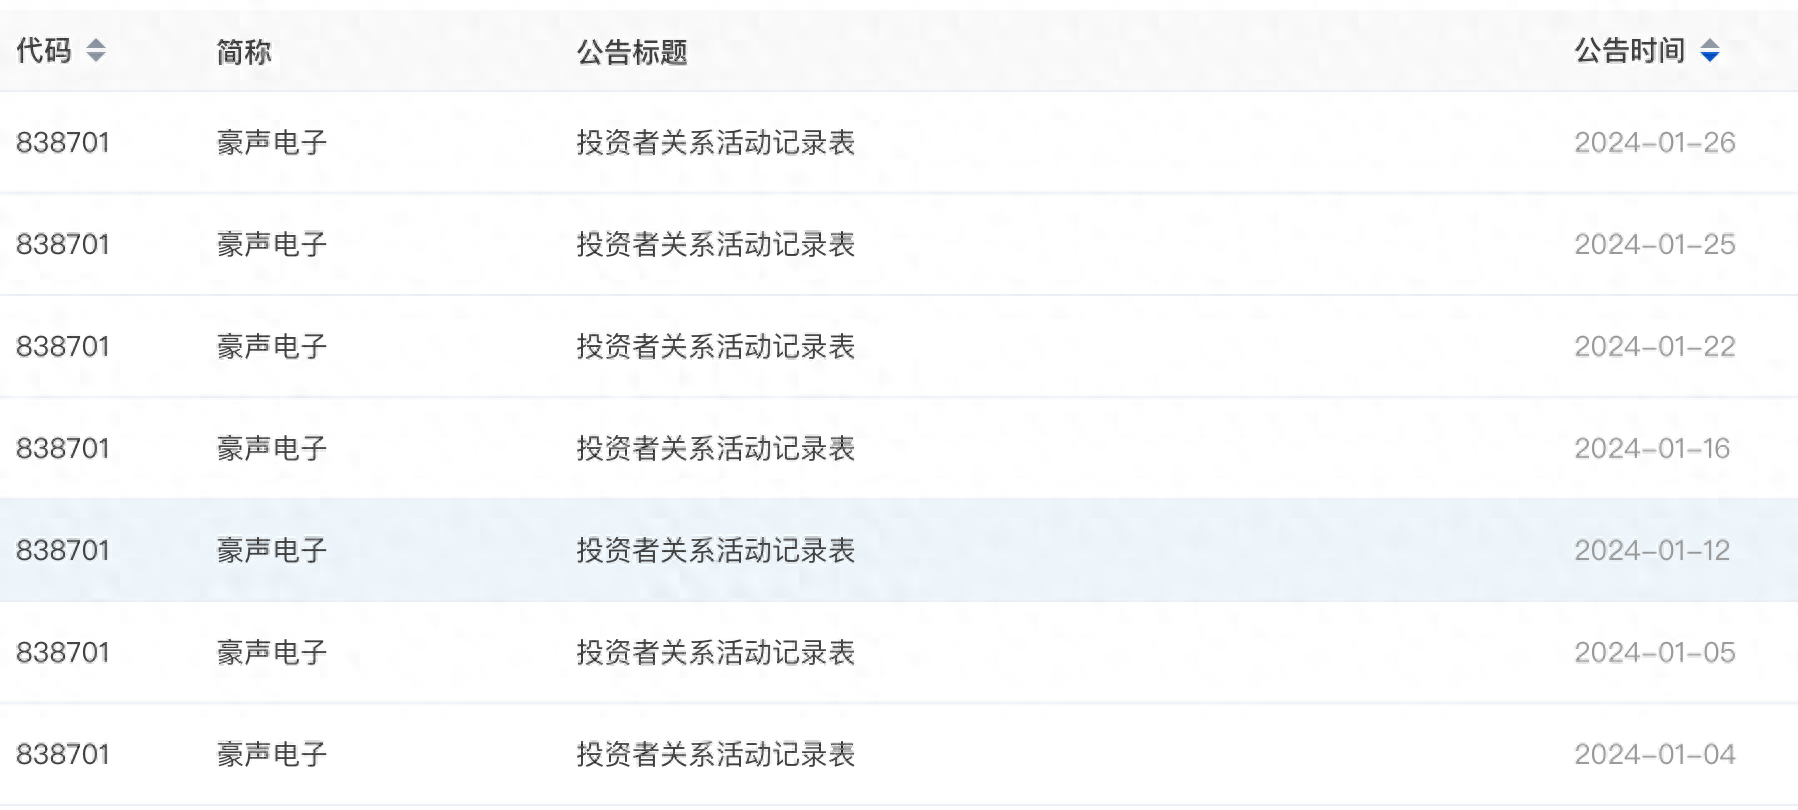Click the 公告标题 column header

coord(632,52)
